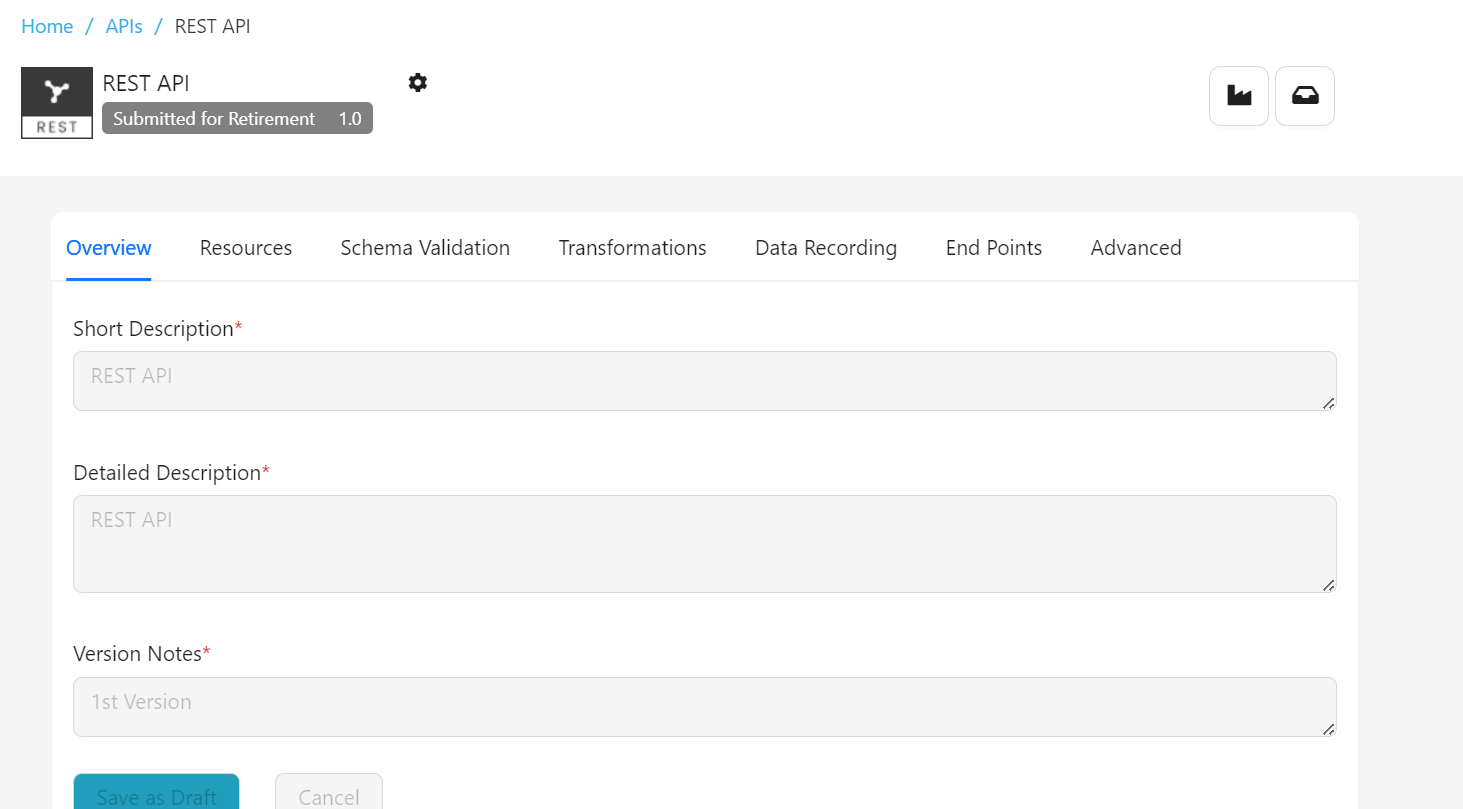Click the Submitted for Retirement status badge
The image size is (1463, 809).
pos(214,119)
